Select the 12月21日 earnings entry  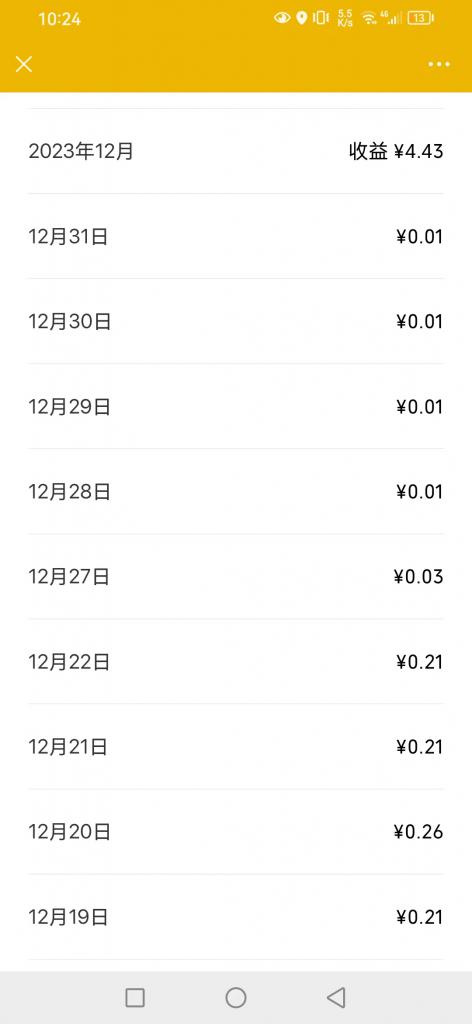236,746
